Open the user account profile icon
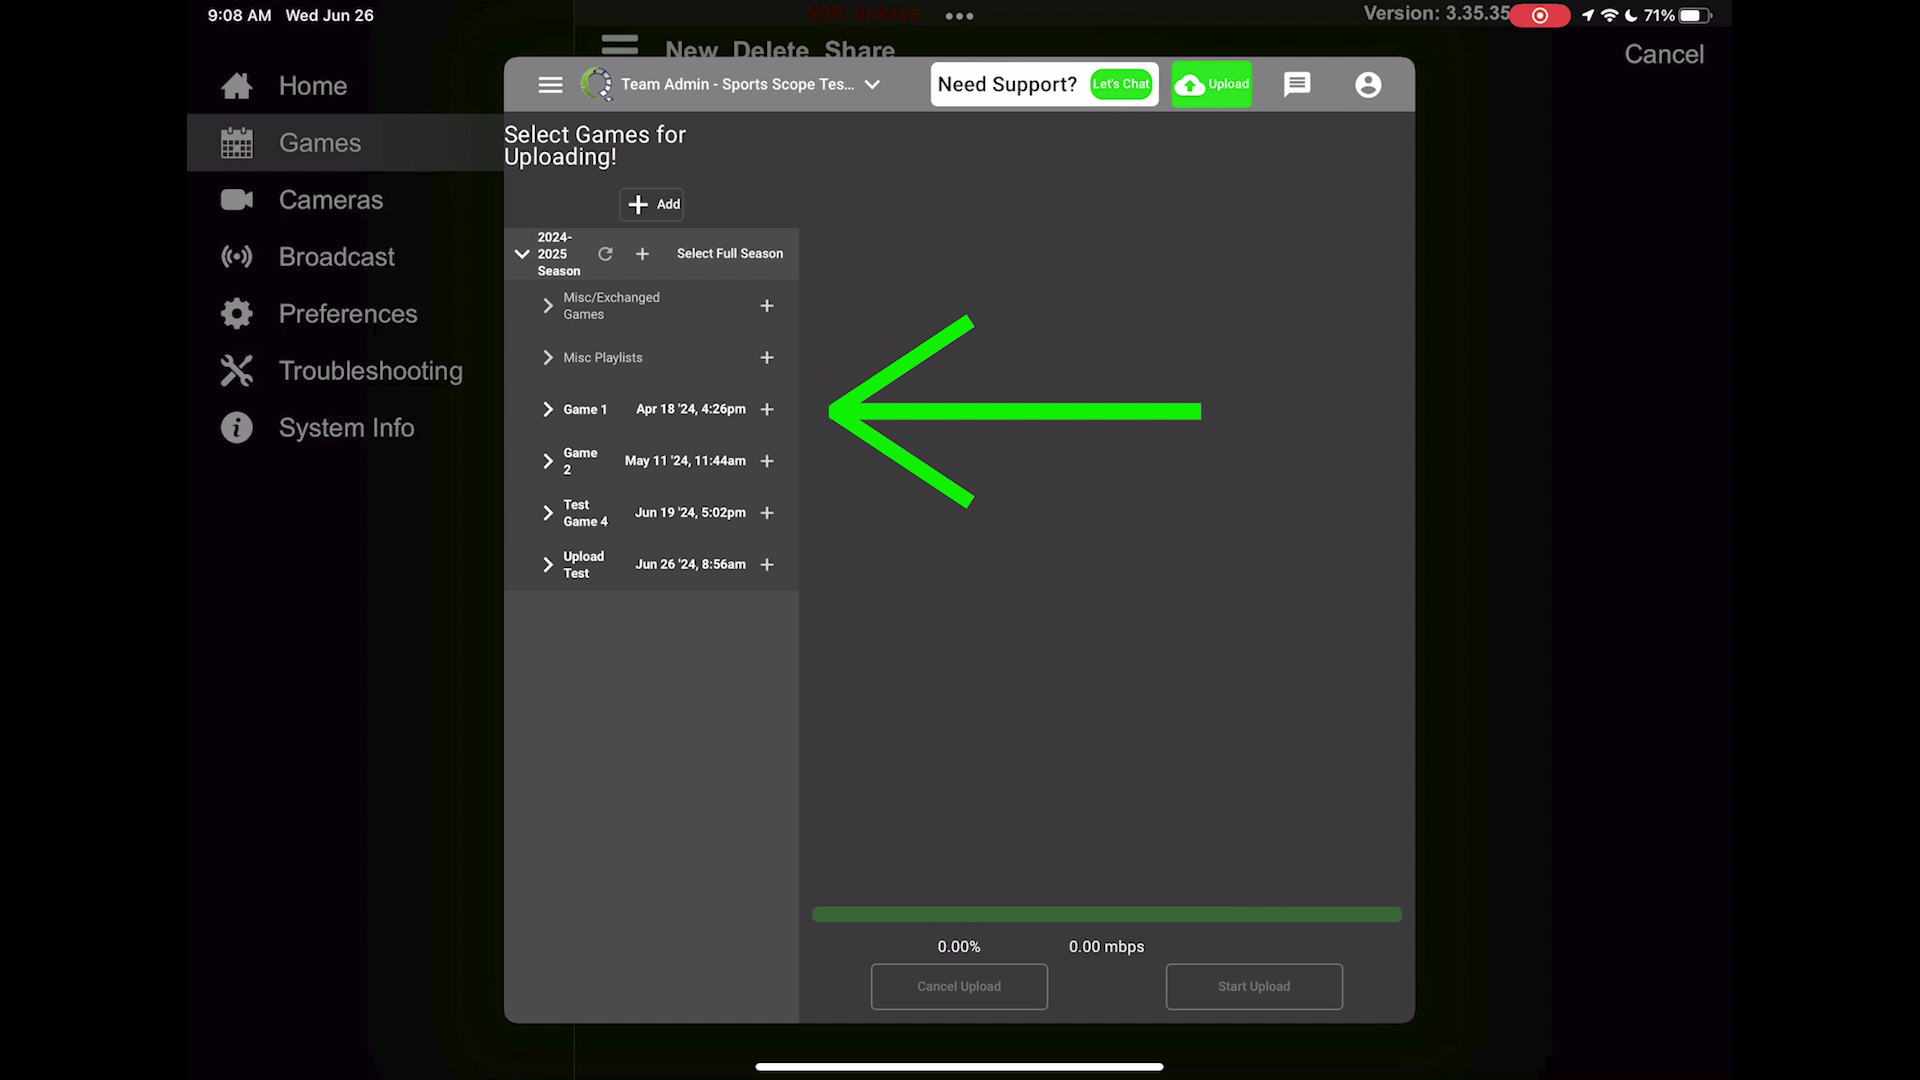This screenshot has width=1920, height=1080. tap(1368, 85)
